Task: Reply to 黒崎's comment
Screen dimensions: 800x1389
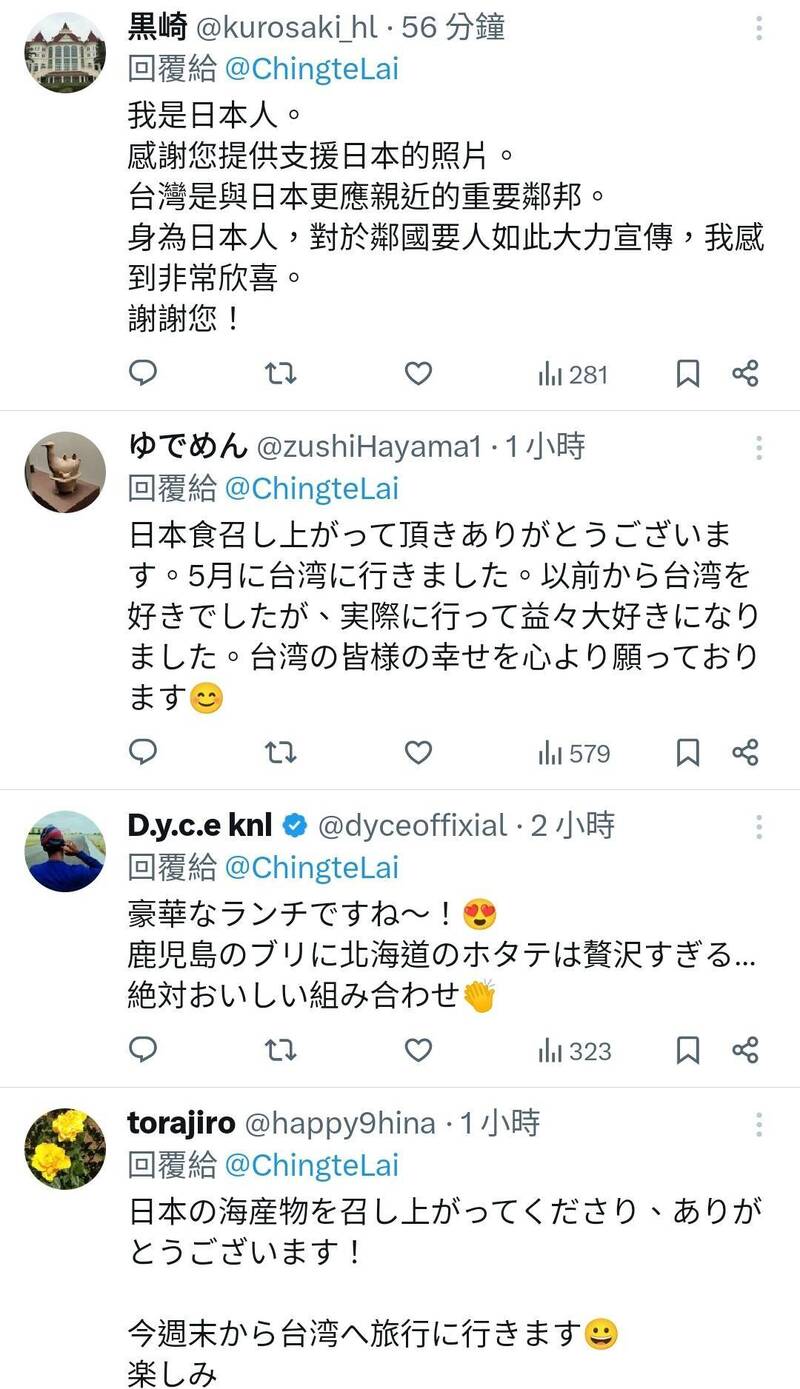Action: coord(143,374)
